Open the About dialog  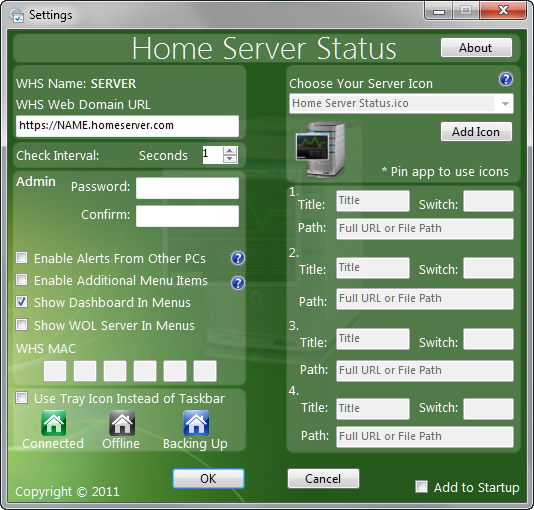click(x=476, y=48)
